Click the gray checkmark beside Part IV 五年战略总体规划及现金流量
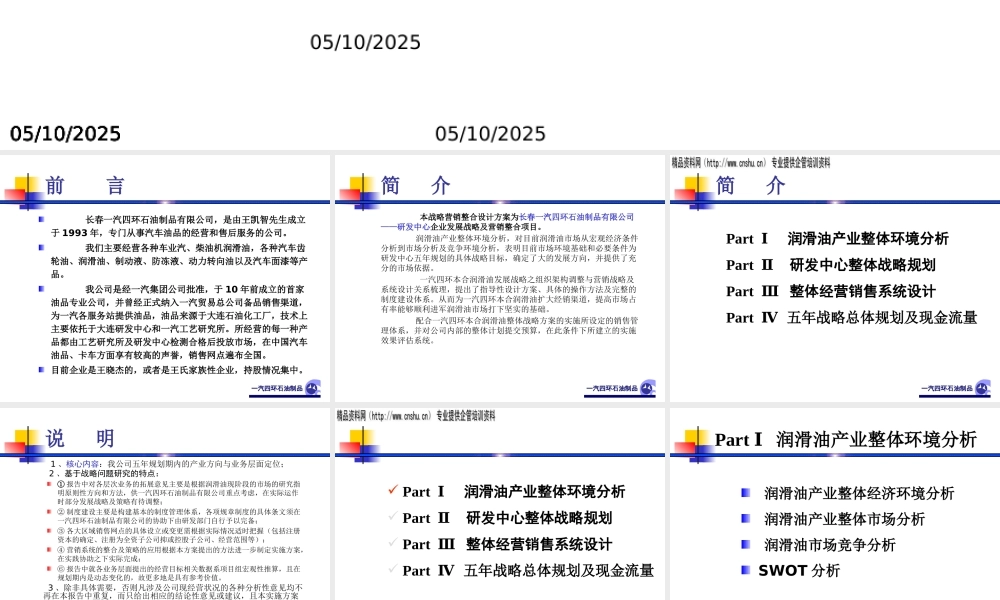 (x=393, y=568)
